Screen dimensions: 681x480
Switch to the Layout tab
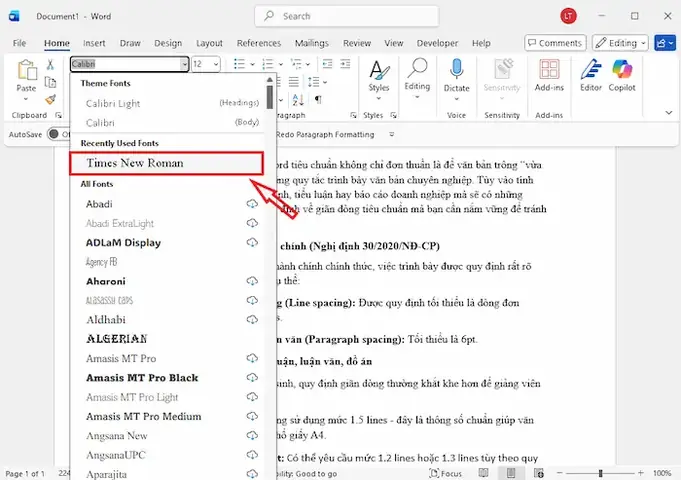(209, 43)
